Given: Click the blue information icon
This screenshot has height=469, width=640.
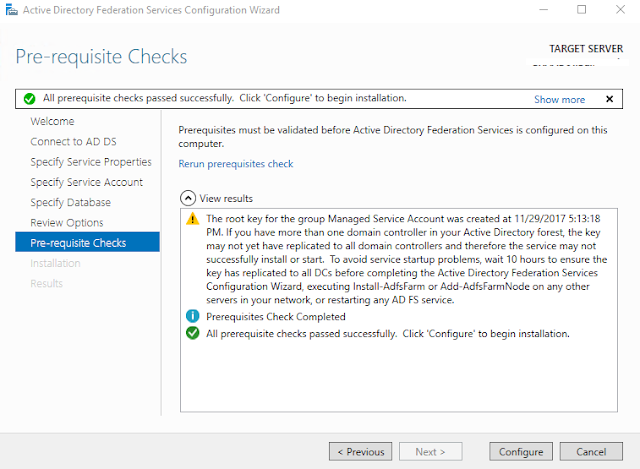Looking at the screenshot, I should pos(193,316).
